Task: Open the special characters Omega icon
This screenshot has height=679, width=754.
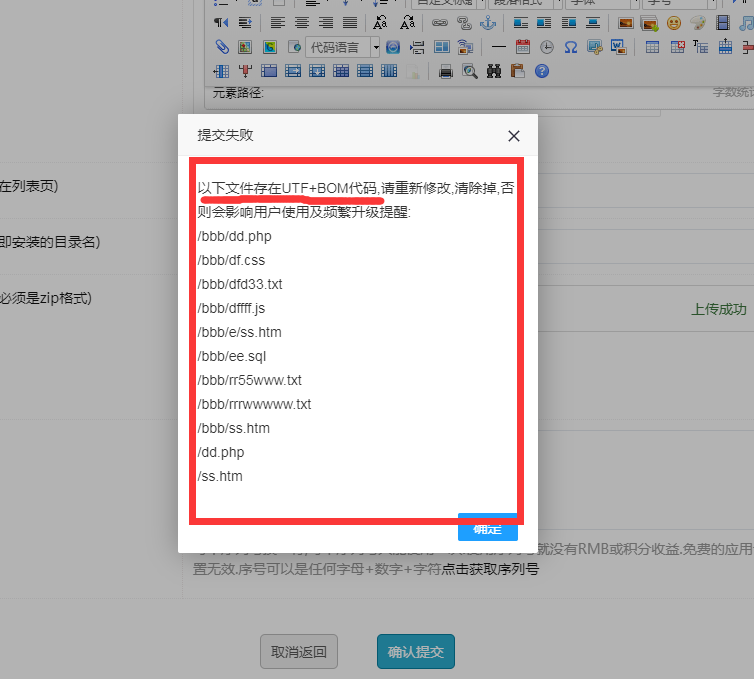Action: click(x=571, y=47)
